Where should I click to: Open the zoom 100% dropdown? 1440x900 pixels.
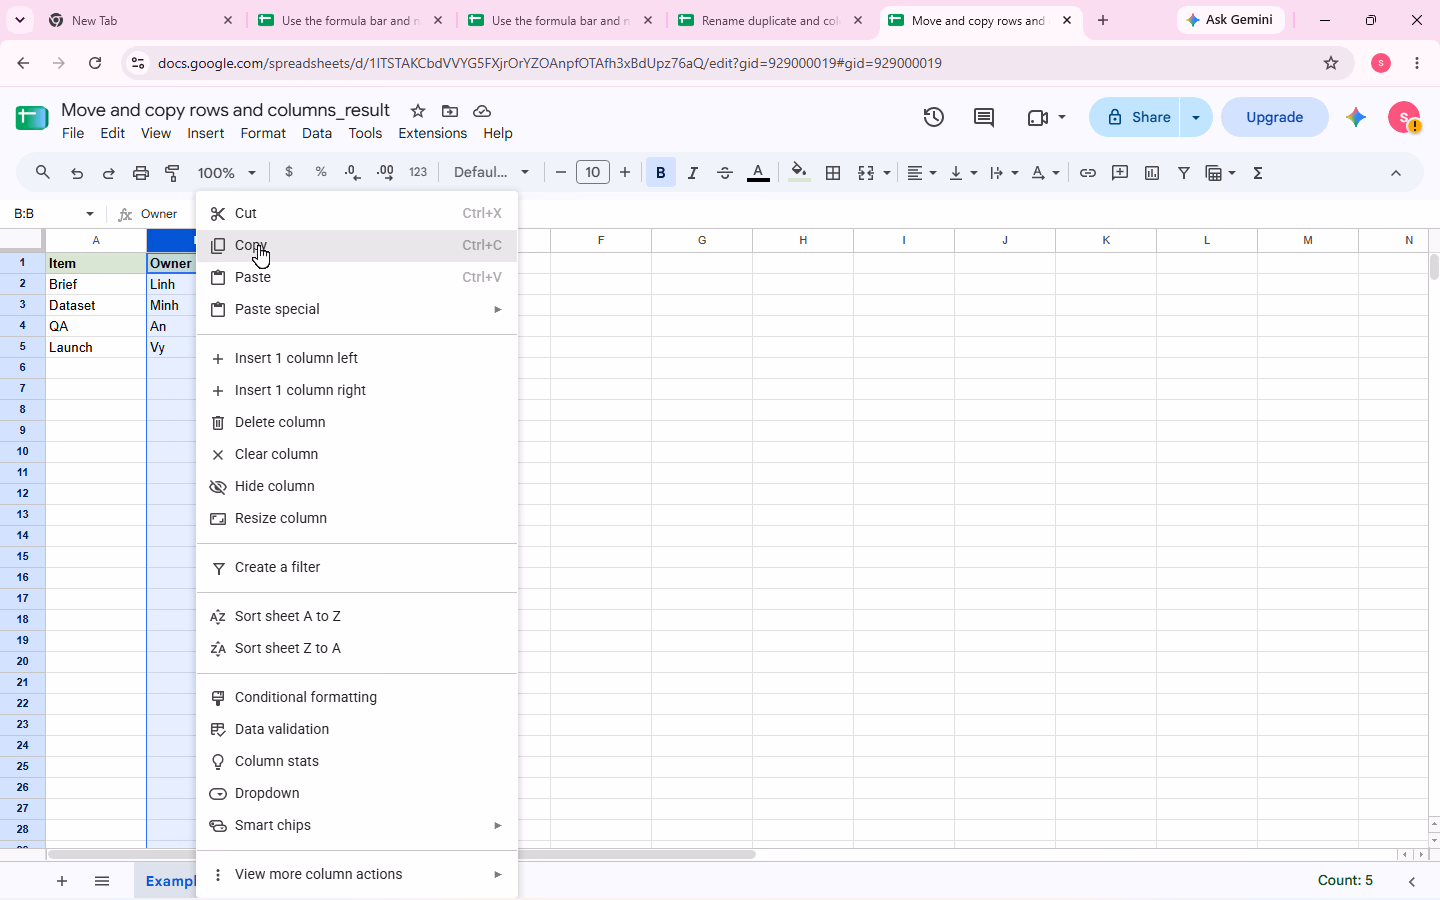click(227, 173)
